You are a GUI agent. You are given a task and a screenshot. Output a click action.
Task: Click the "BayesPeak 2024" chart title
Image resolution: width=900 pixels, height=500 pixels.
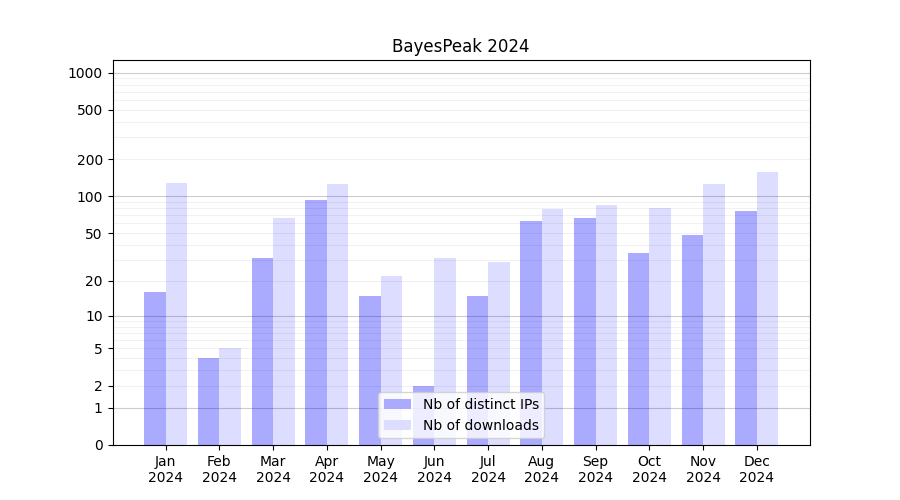click(x=460, y=46)
